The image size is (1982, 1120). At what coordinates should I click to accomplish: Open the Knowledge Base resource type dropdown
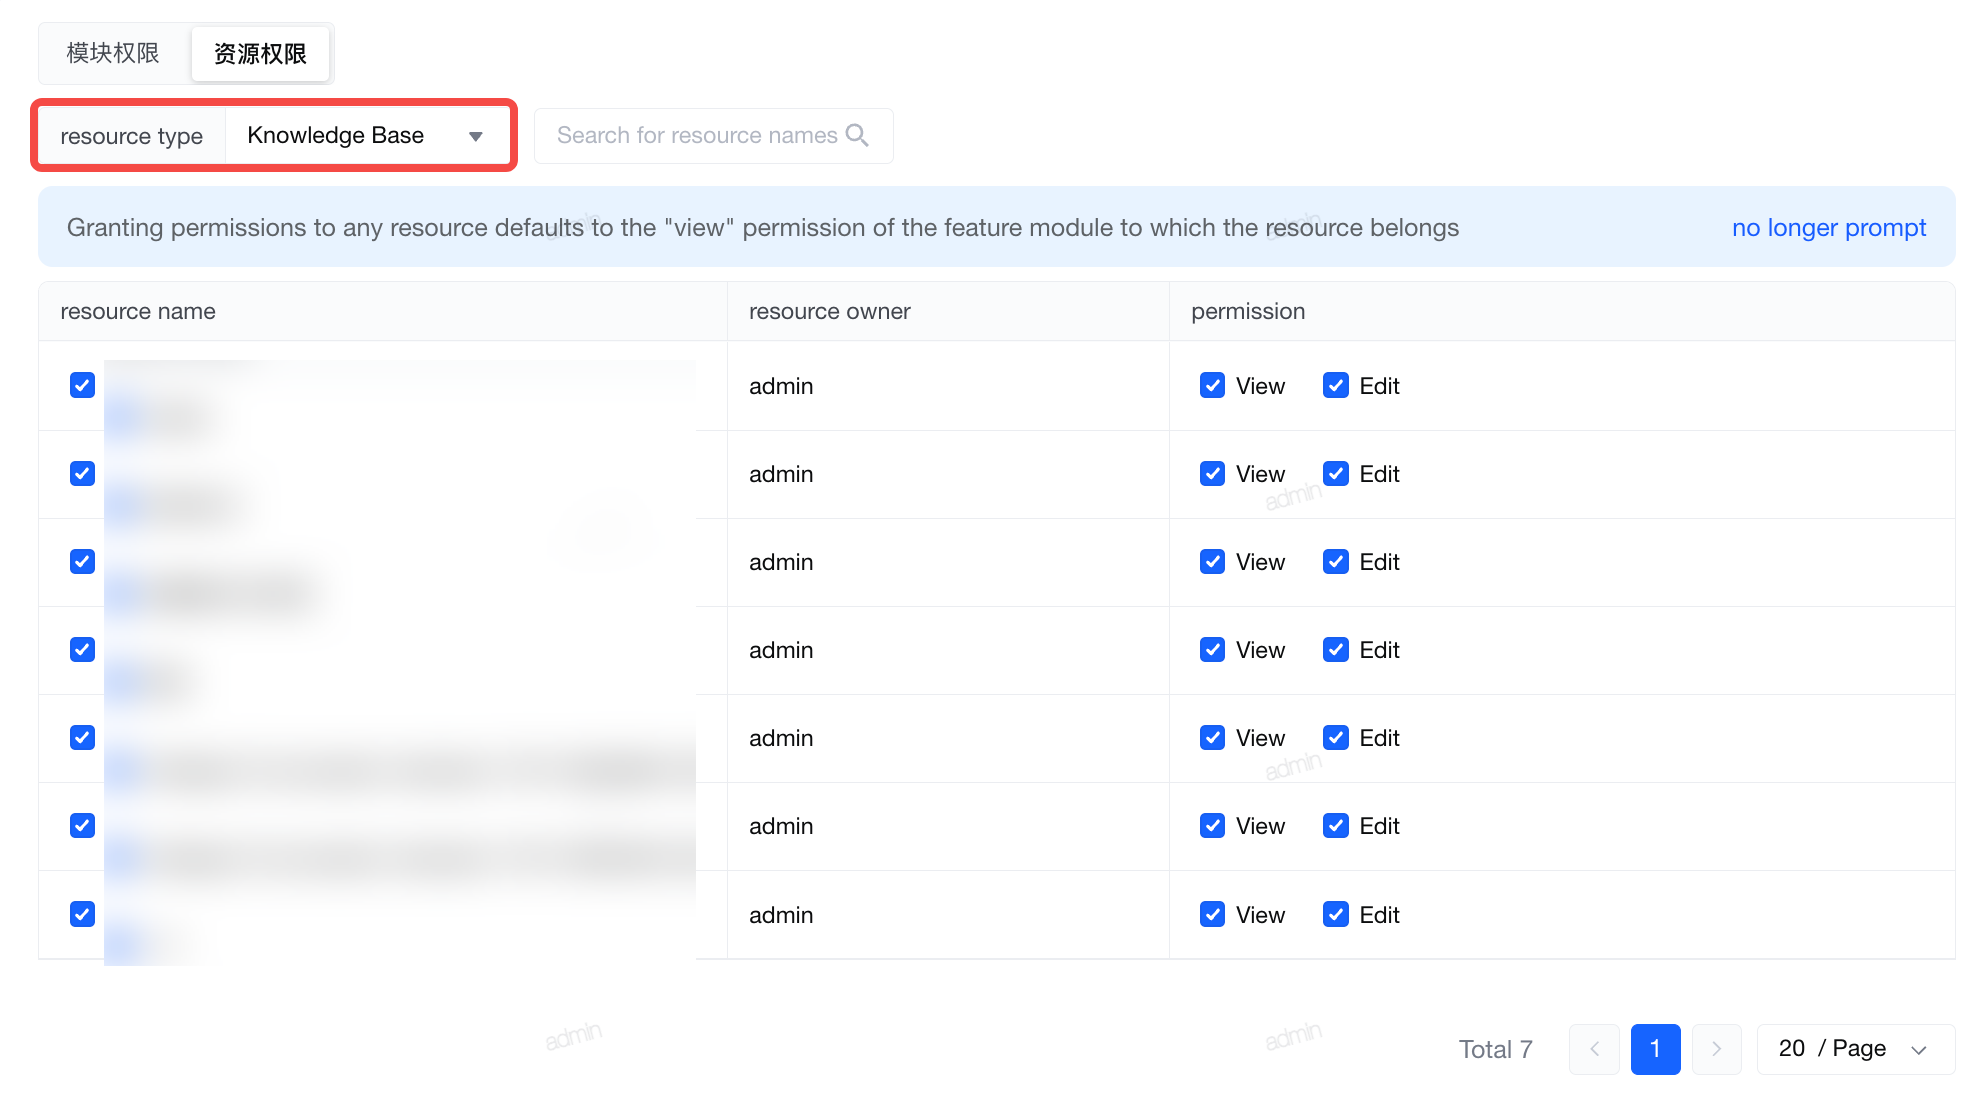click(x=366, y=135)
